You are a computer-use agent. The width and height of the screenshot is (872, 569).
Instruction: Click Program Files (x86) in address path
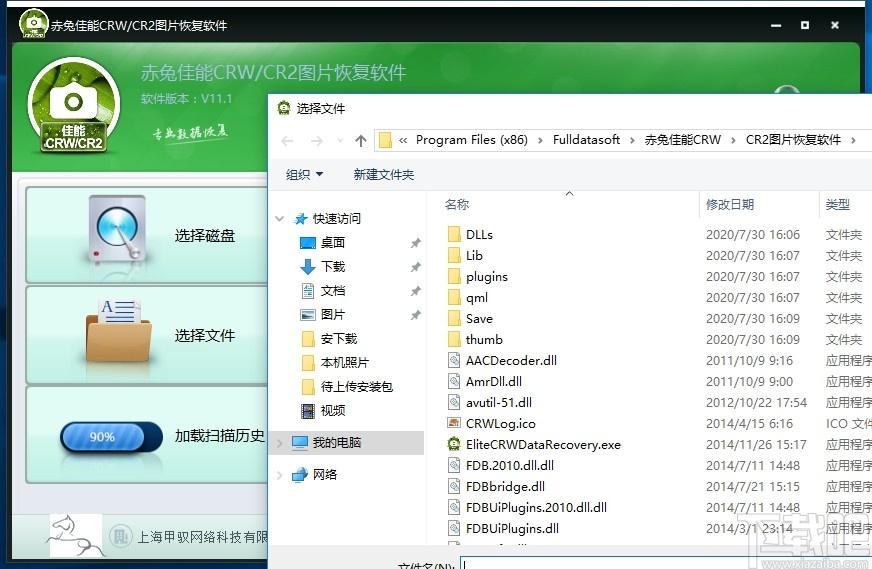472,140
